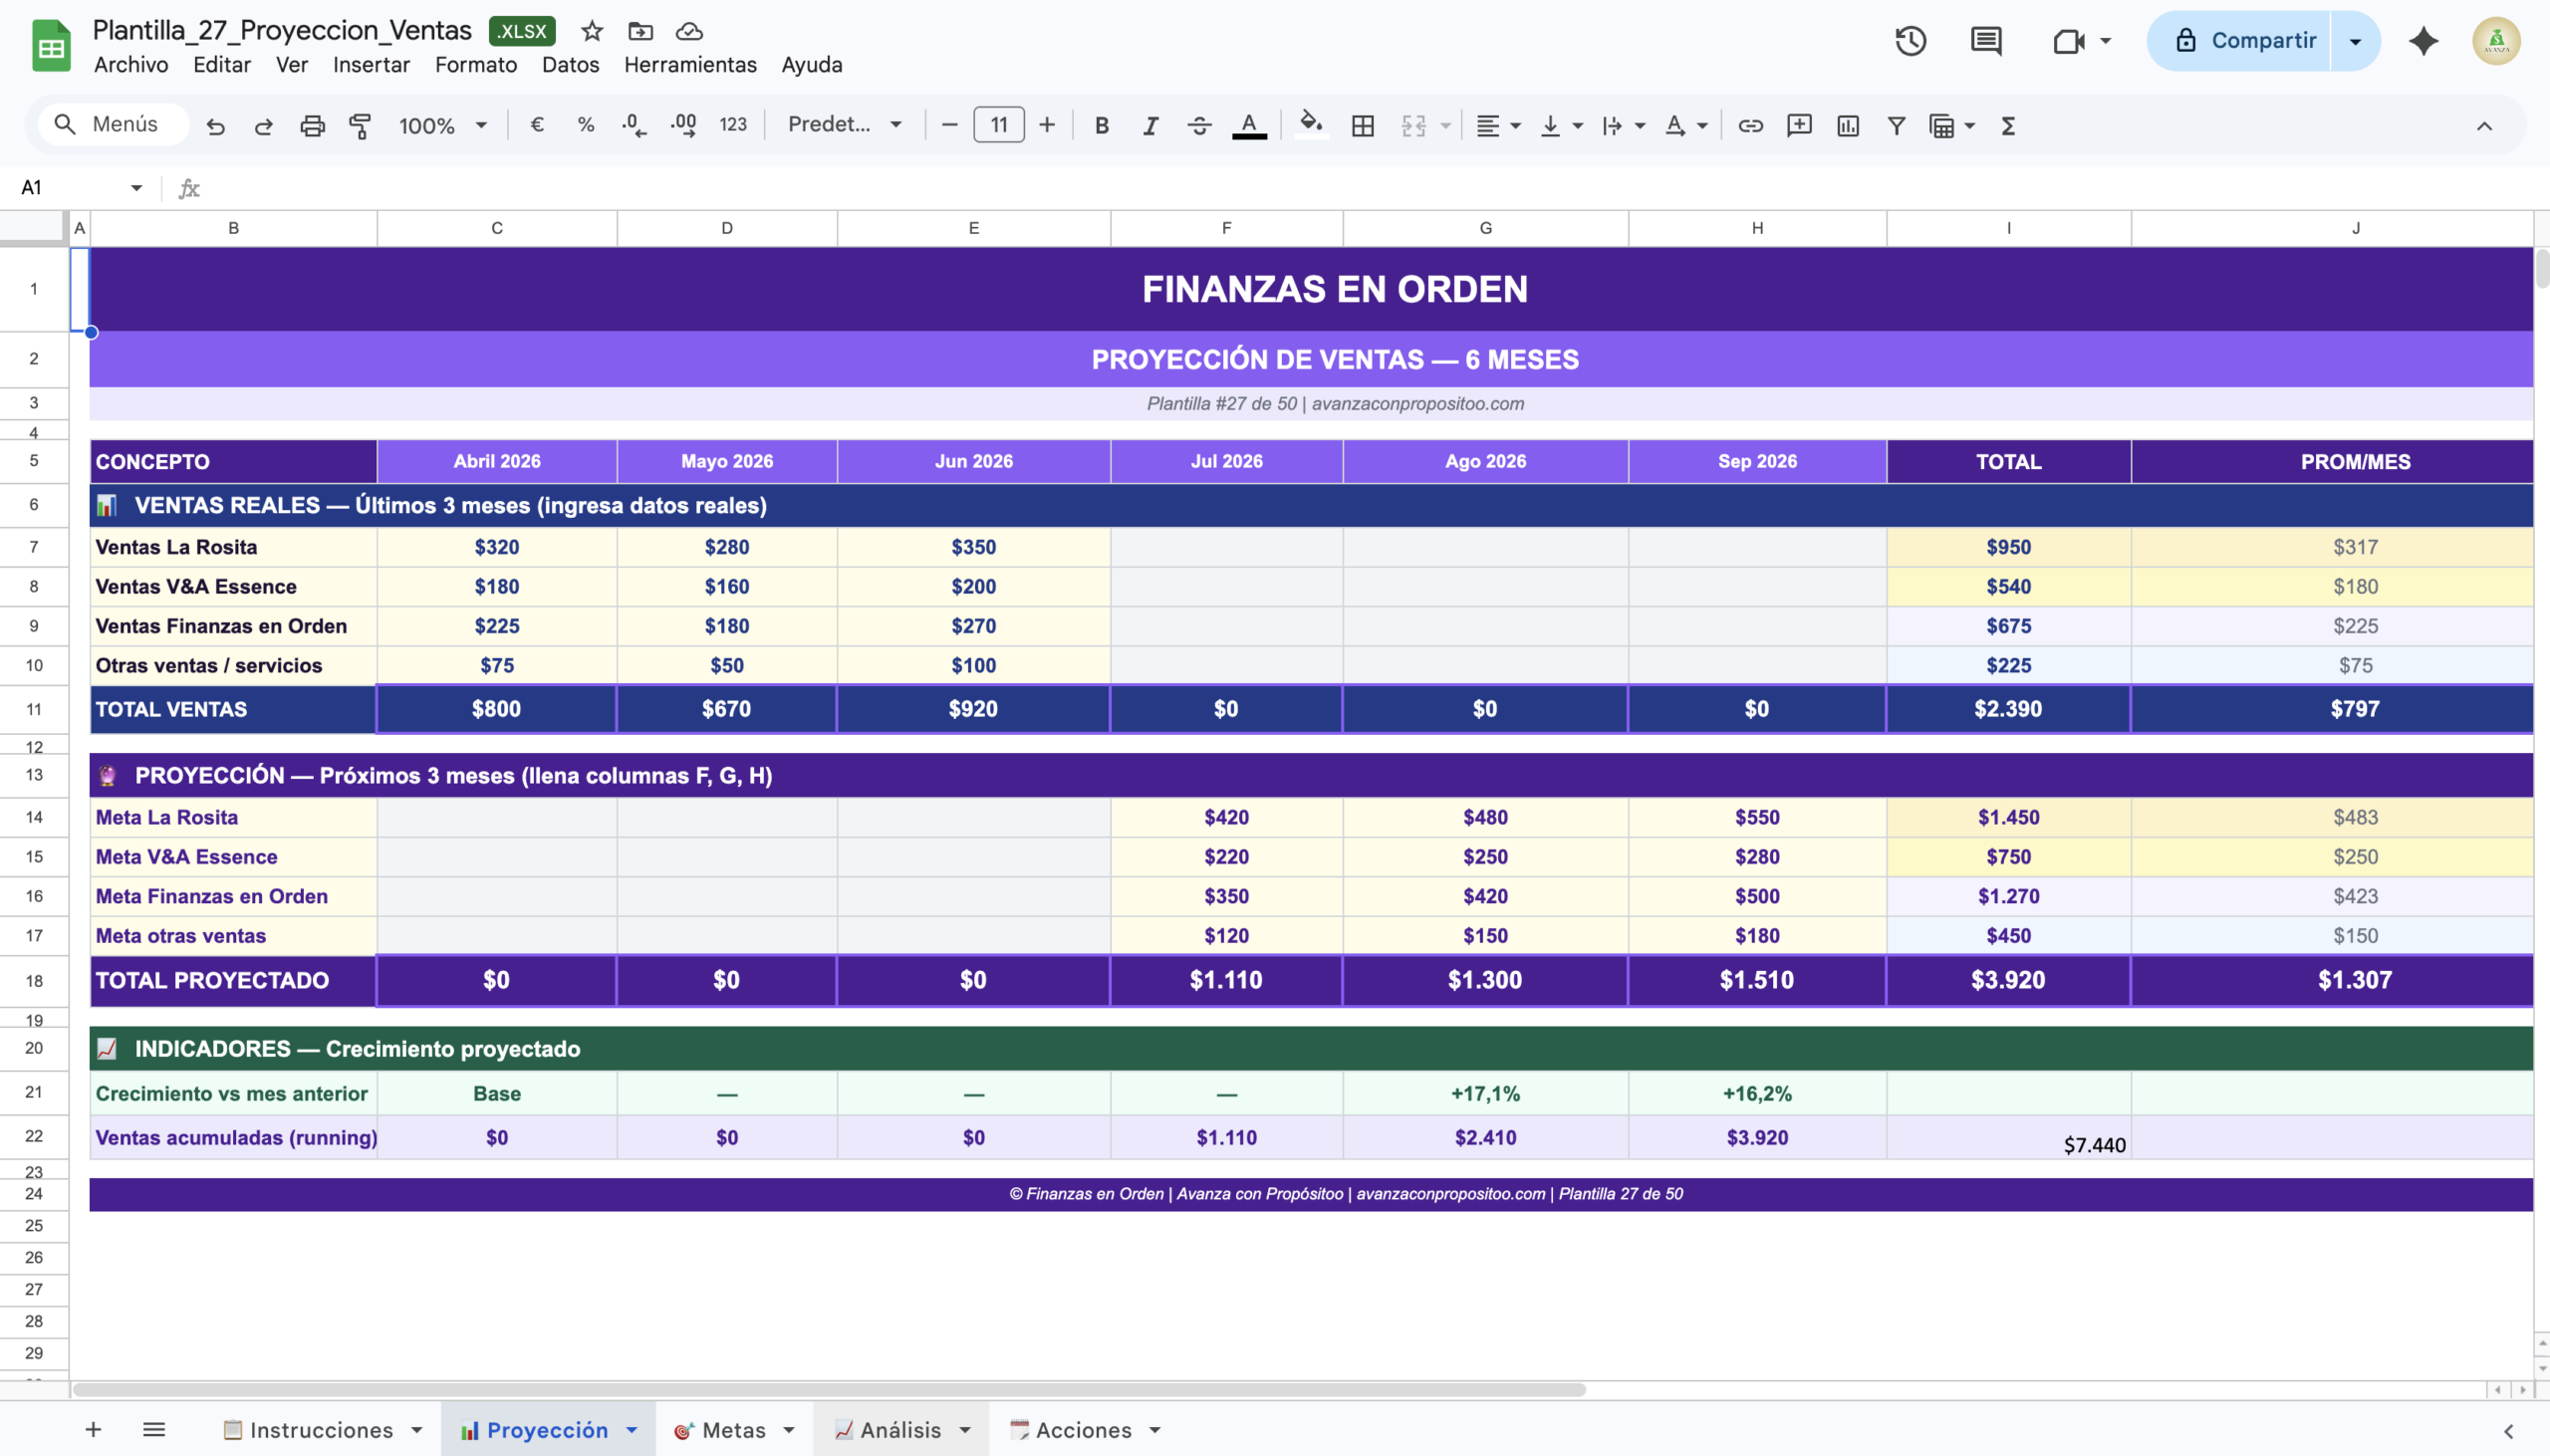2550x1456 pixels.
Task: Click the insert chart icon
Action: coord(1847,126)
